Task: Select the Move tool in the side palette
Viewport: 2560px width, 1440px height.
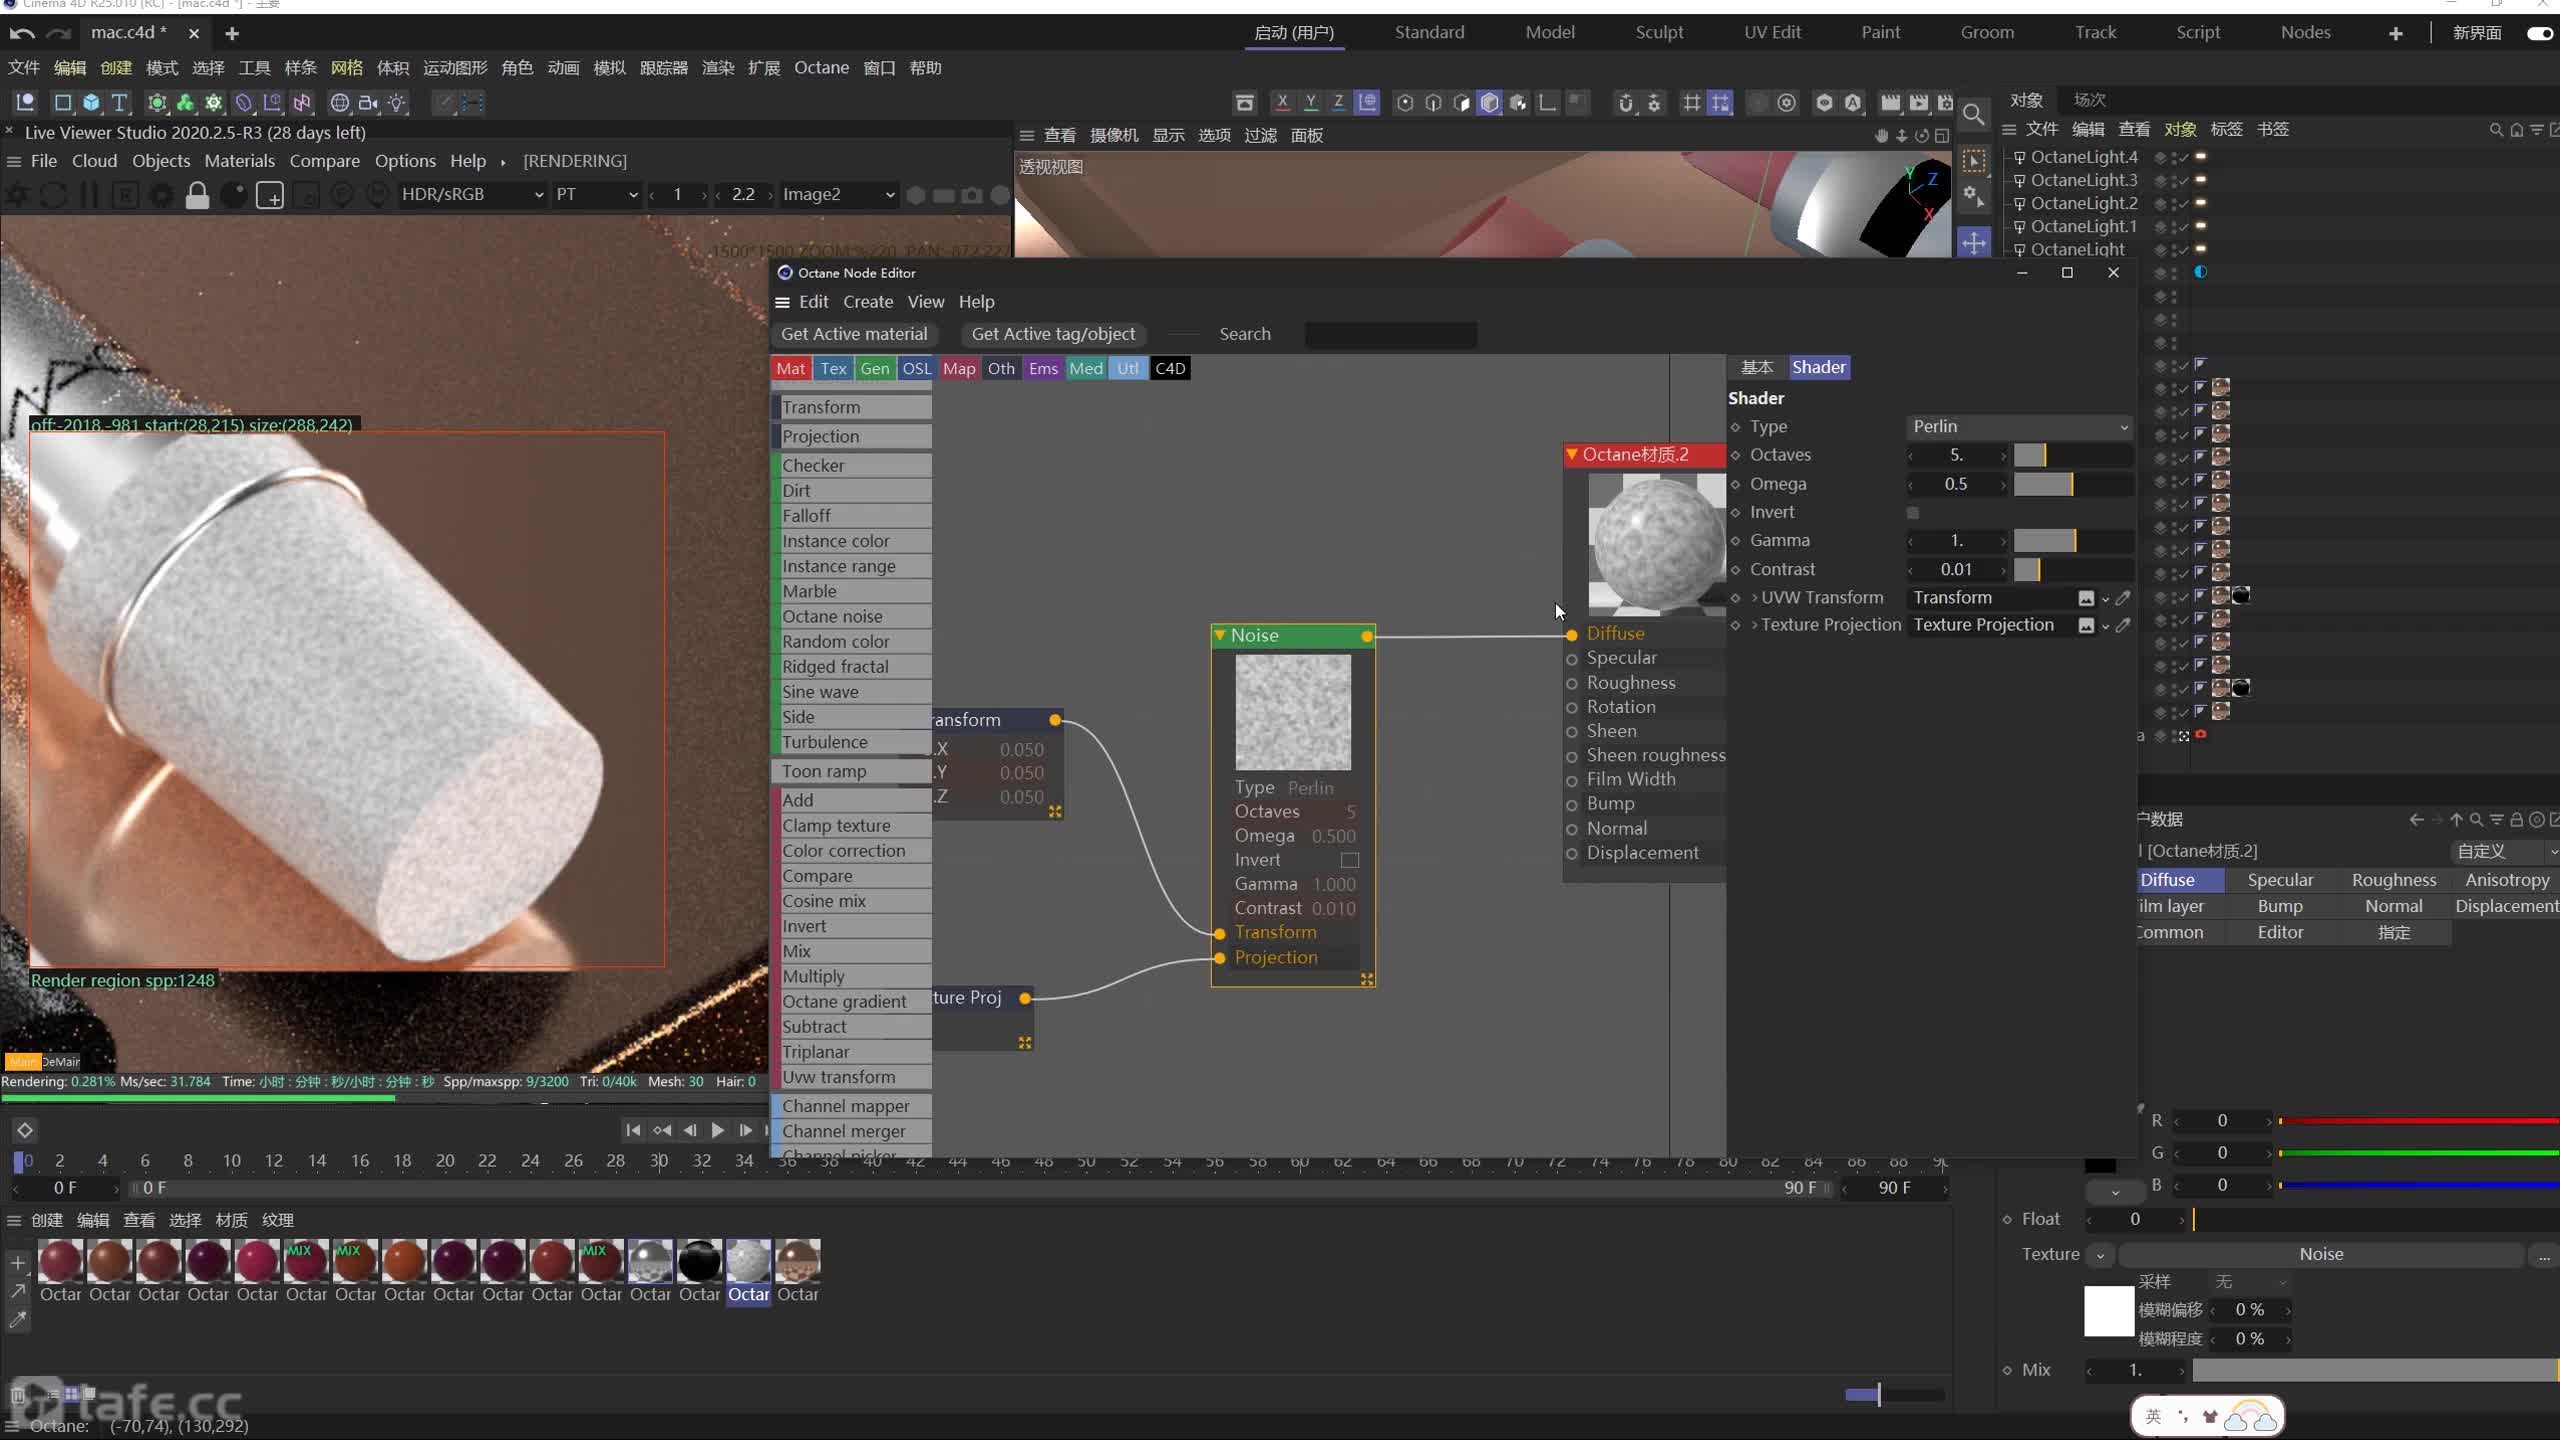Action: (1973, 242)
